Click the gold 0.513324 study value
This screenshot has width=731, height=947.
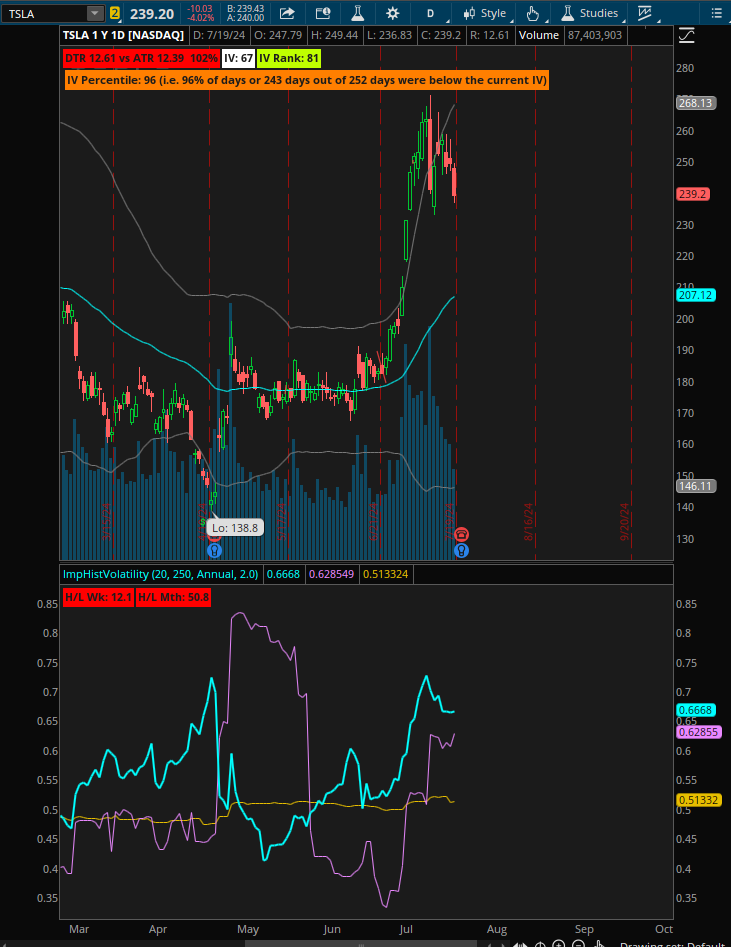point(385,574)
